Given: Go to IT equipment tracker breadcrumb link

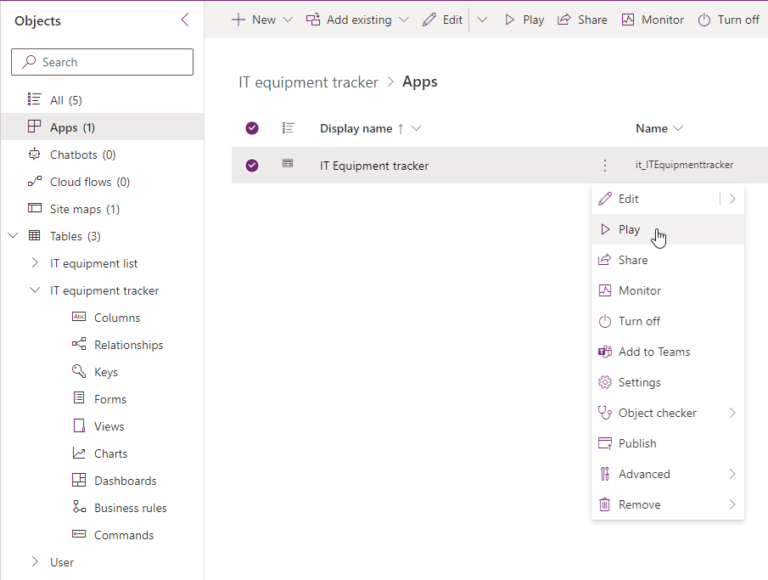Looking at the screenshot, I should [308, 82].
